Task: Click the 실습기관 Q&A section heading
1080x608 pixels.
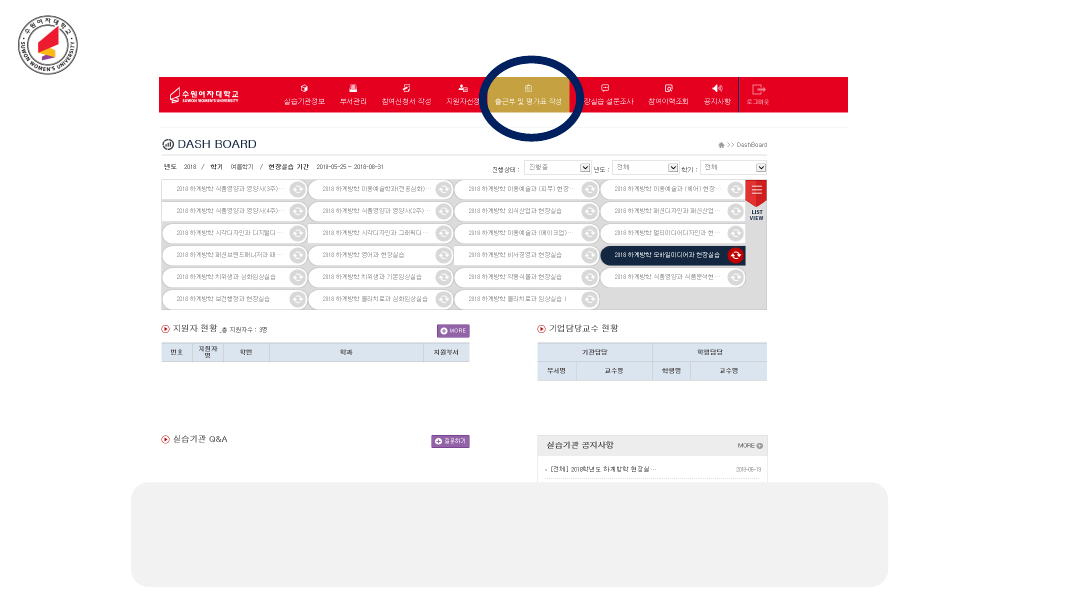Action: pyautogui.click(x=200, y=439)
